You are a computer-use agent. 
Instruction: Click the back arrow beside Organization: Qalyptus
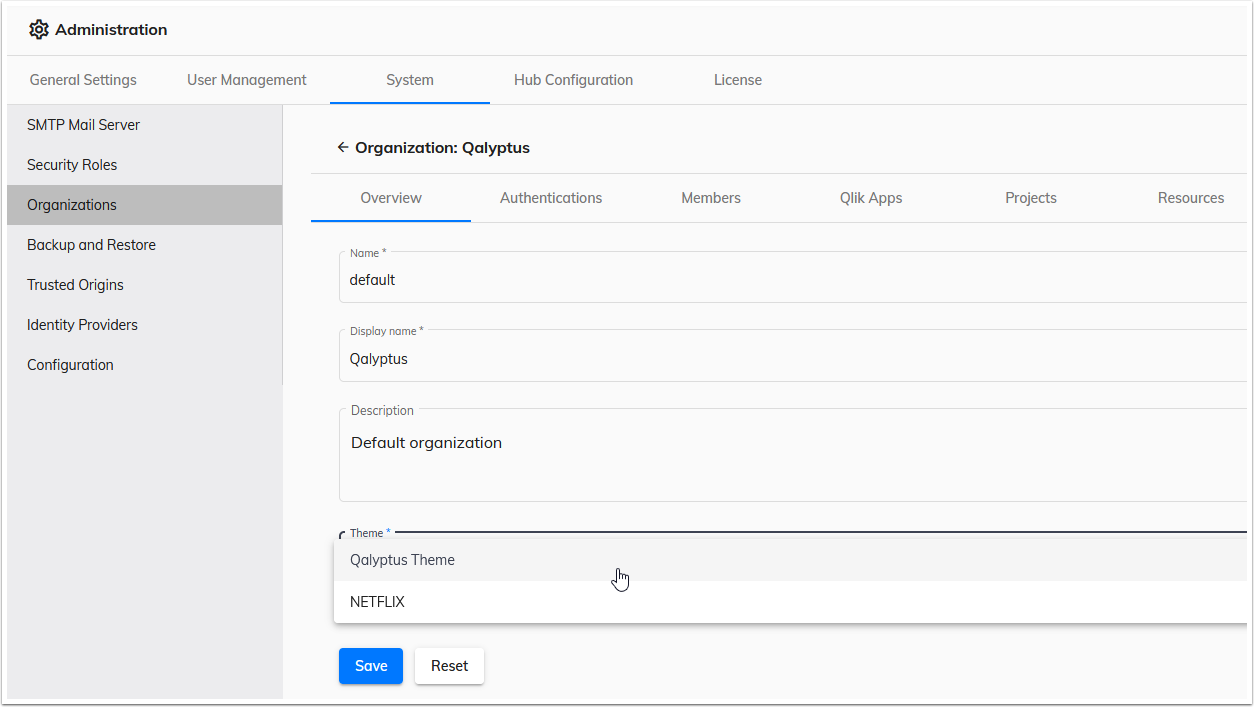343,147
